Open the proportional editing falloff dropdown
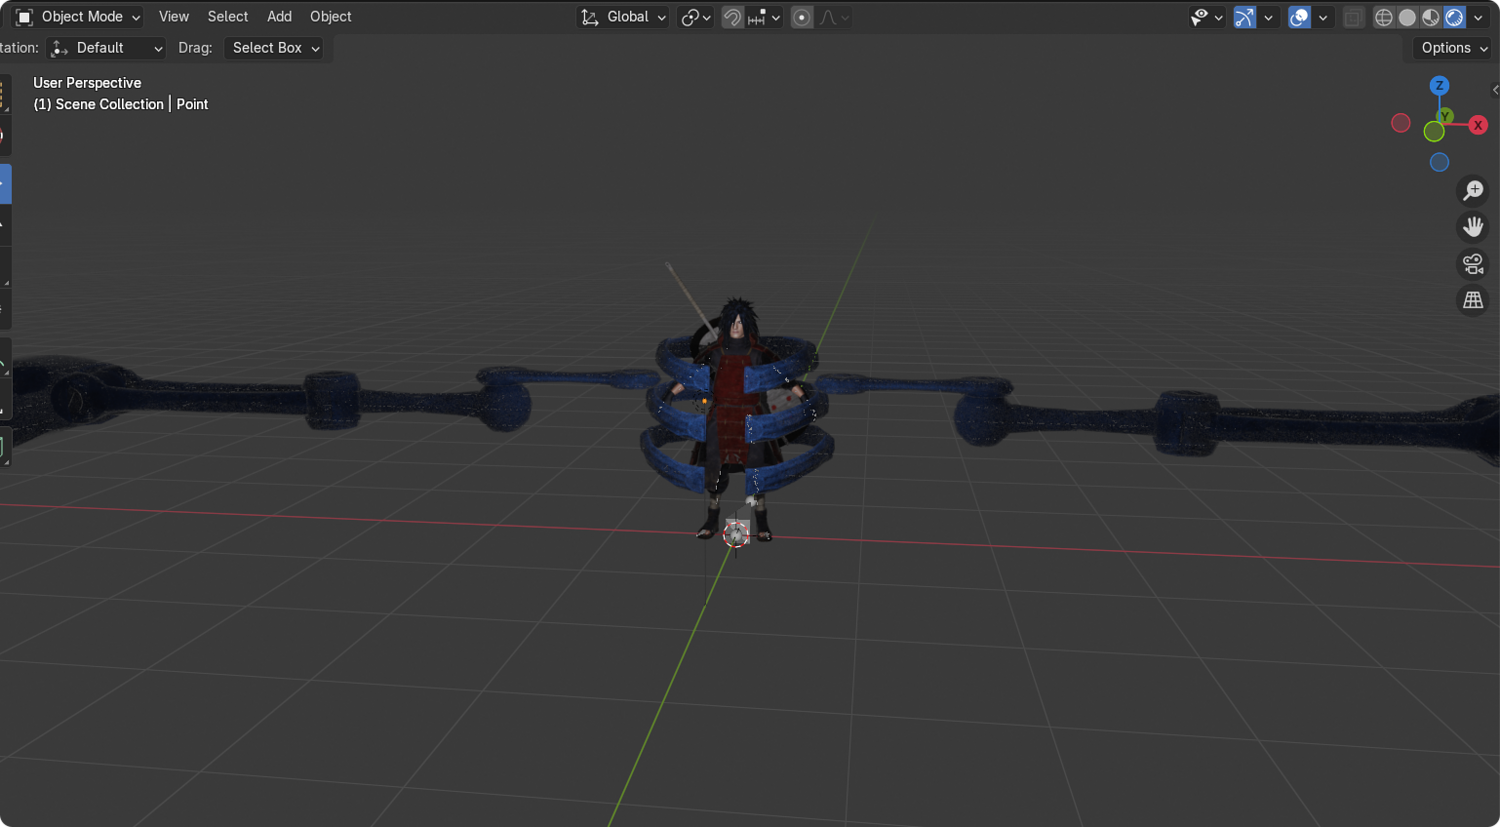 coord(834,17)
